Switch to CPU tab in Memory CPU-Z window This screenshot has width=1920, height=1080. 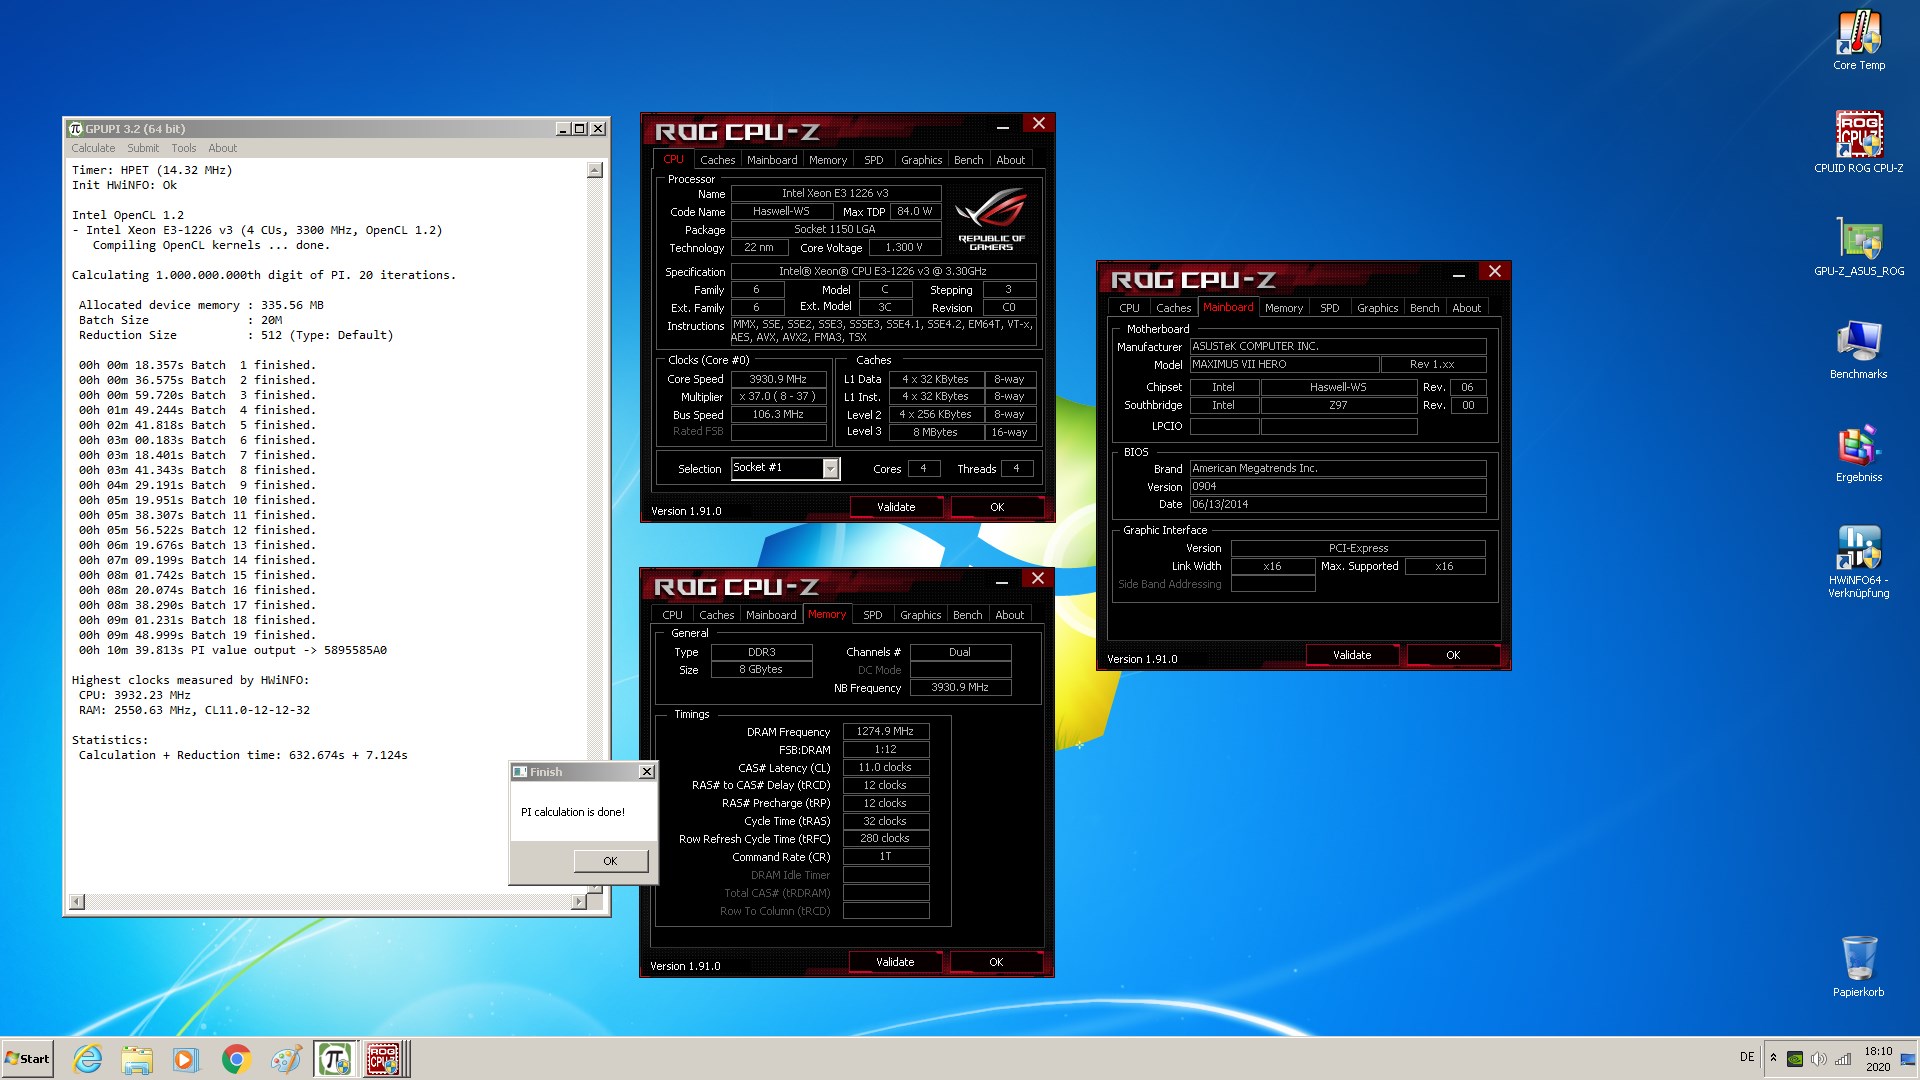pos(673,615)
